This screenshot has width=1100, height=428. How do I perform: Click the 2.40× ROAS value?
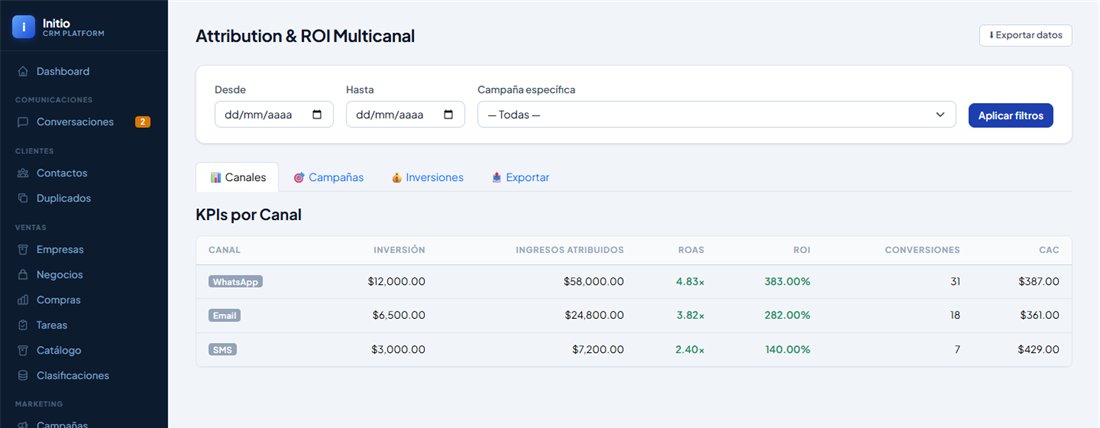pos(690,349)
